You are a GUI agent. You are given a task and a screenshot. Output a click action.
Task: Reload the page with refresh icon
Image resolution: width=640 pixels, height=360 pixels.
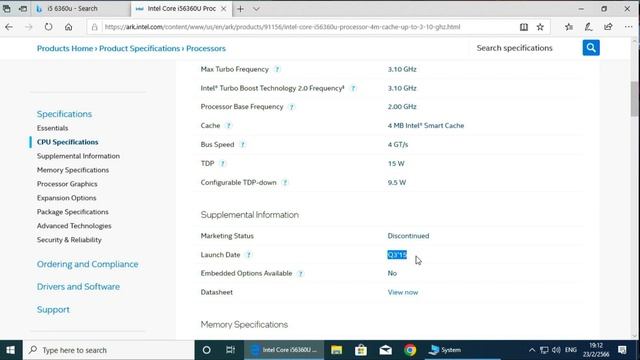(48, 27)
